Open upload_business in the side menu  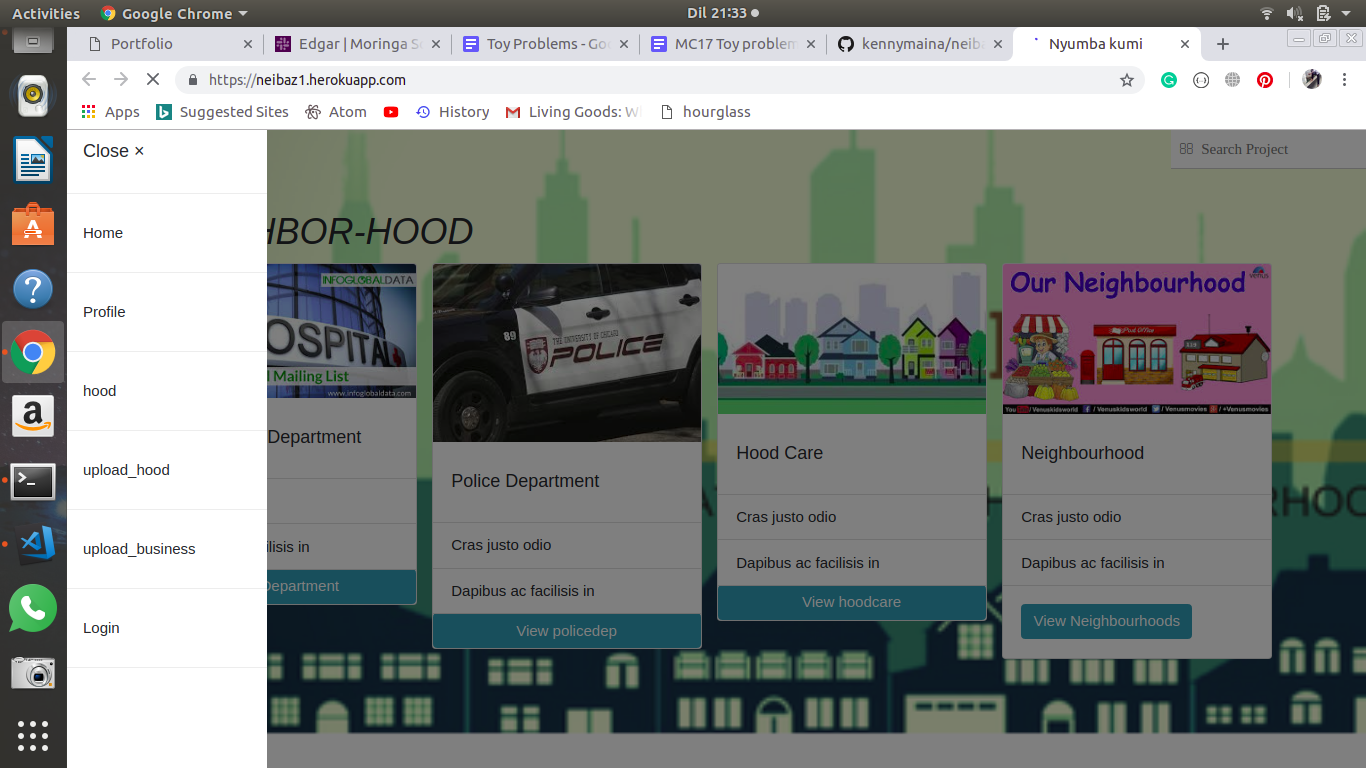tap(139, 549)
